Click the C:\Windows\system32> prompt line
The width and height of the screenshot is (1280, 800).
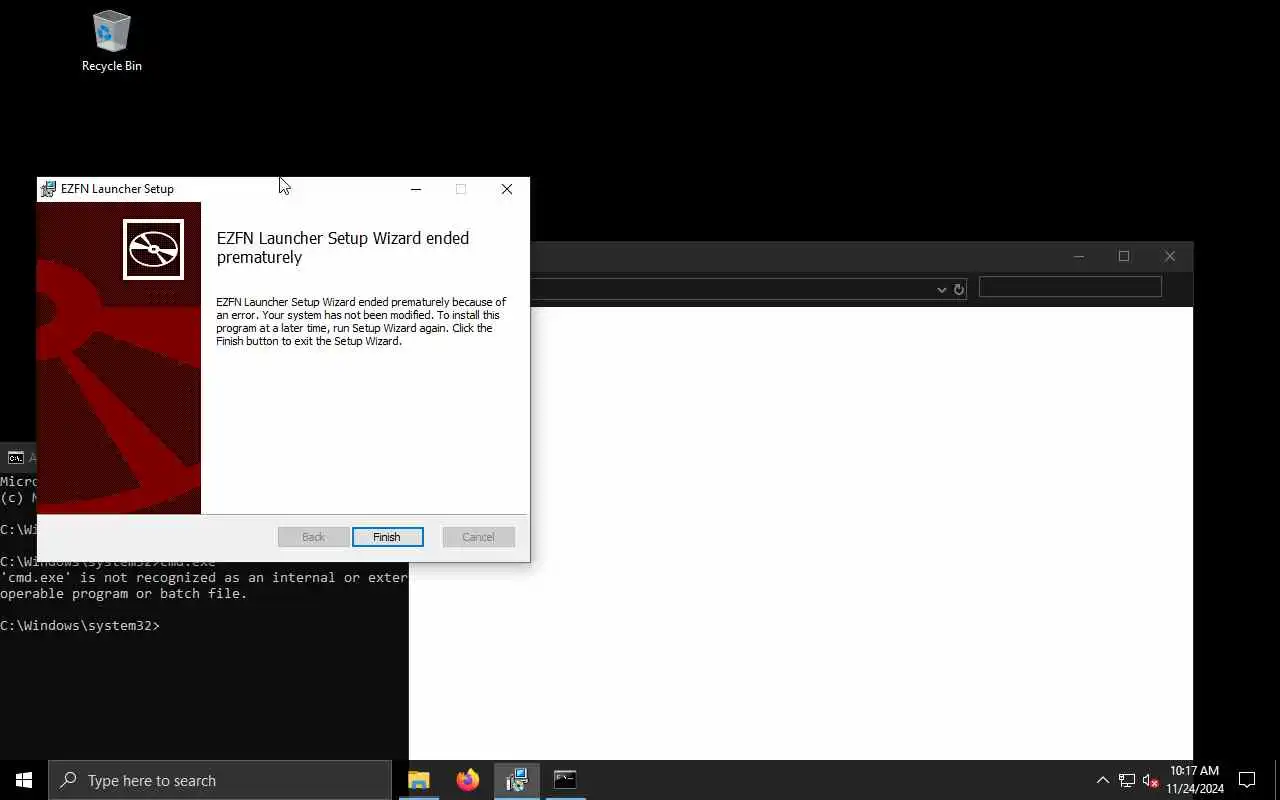[80, 625]
